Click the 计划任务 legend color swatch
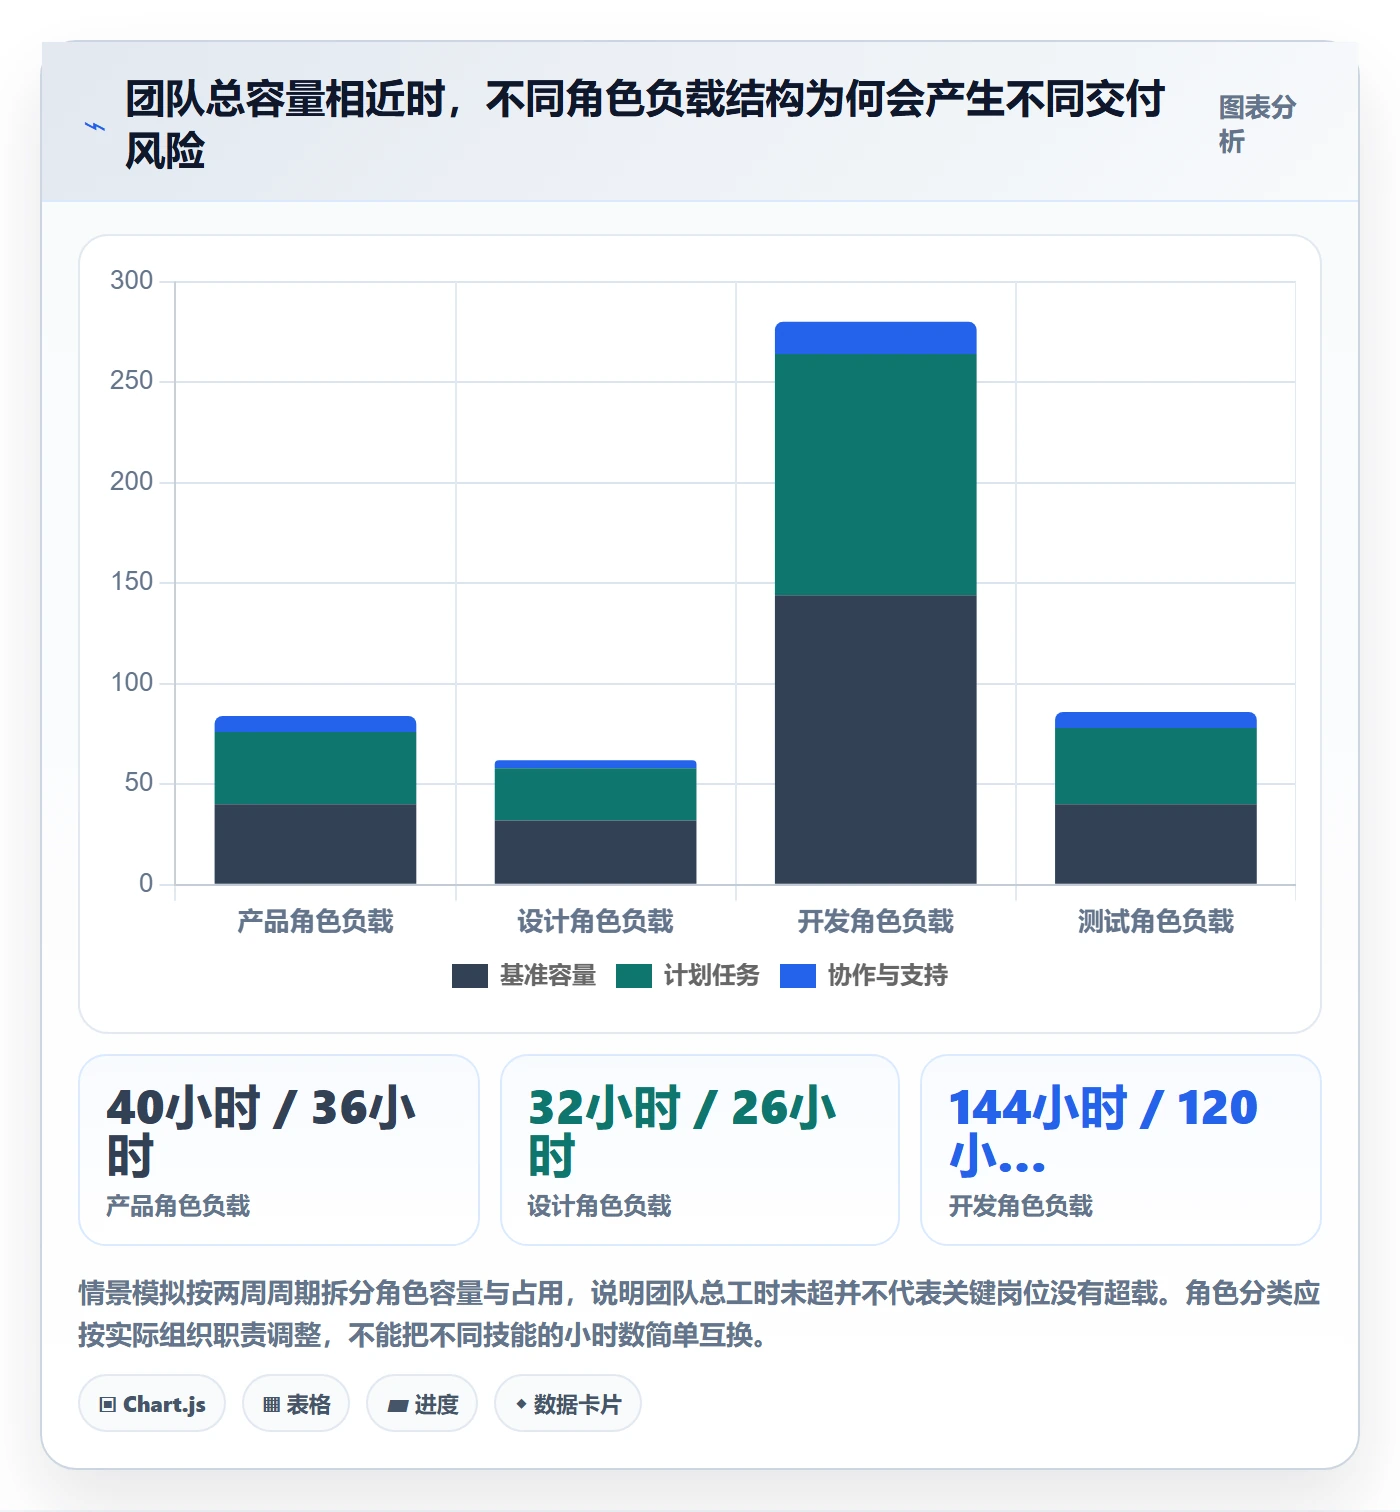Screen dimensions: 1400x1512 [634, 975]
